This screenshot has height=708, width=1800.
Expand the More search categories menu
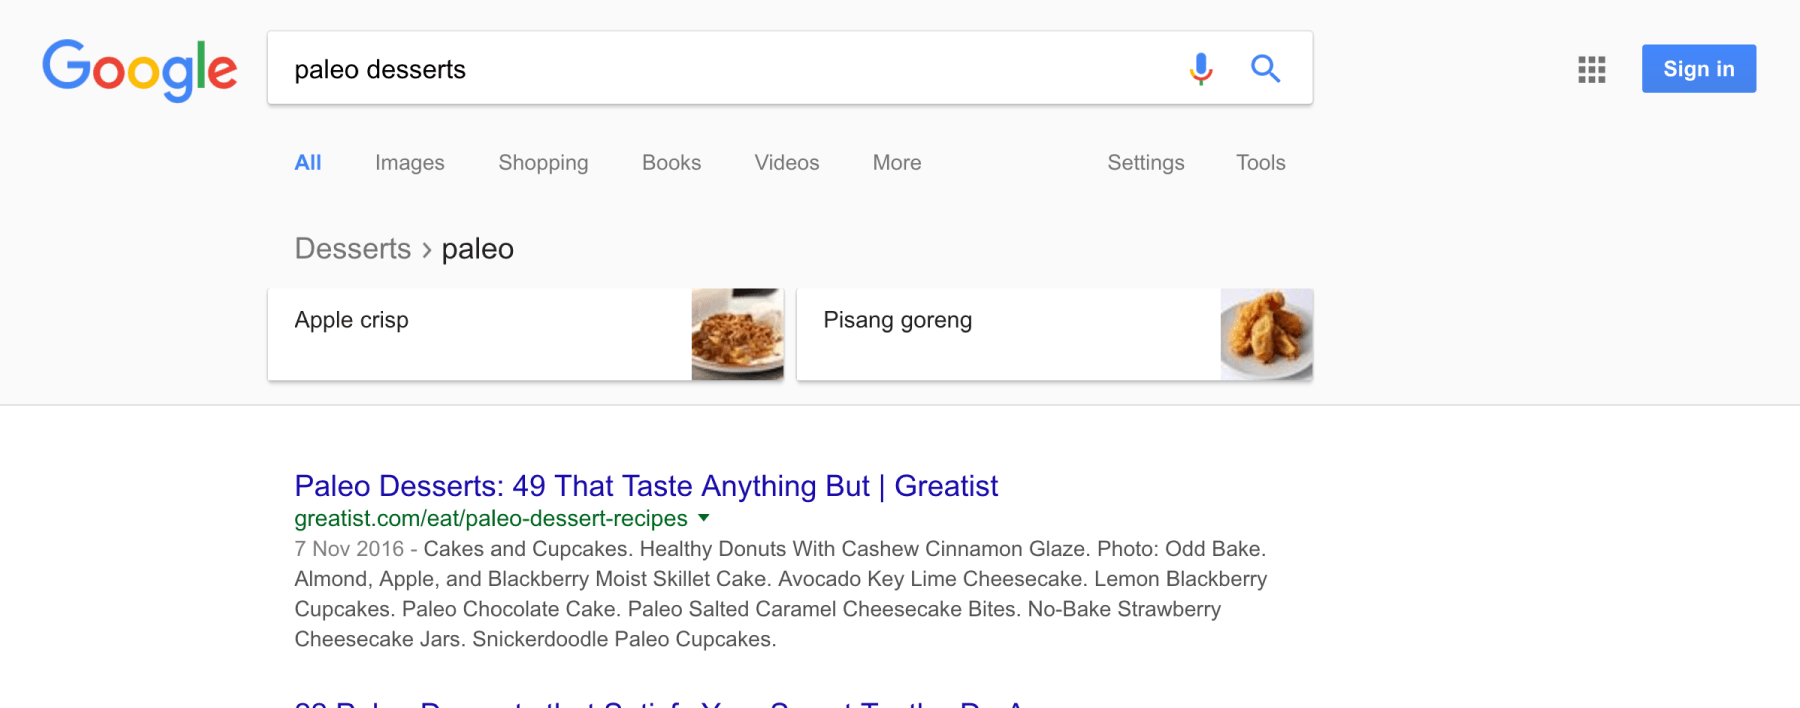tap(895, 162)
